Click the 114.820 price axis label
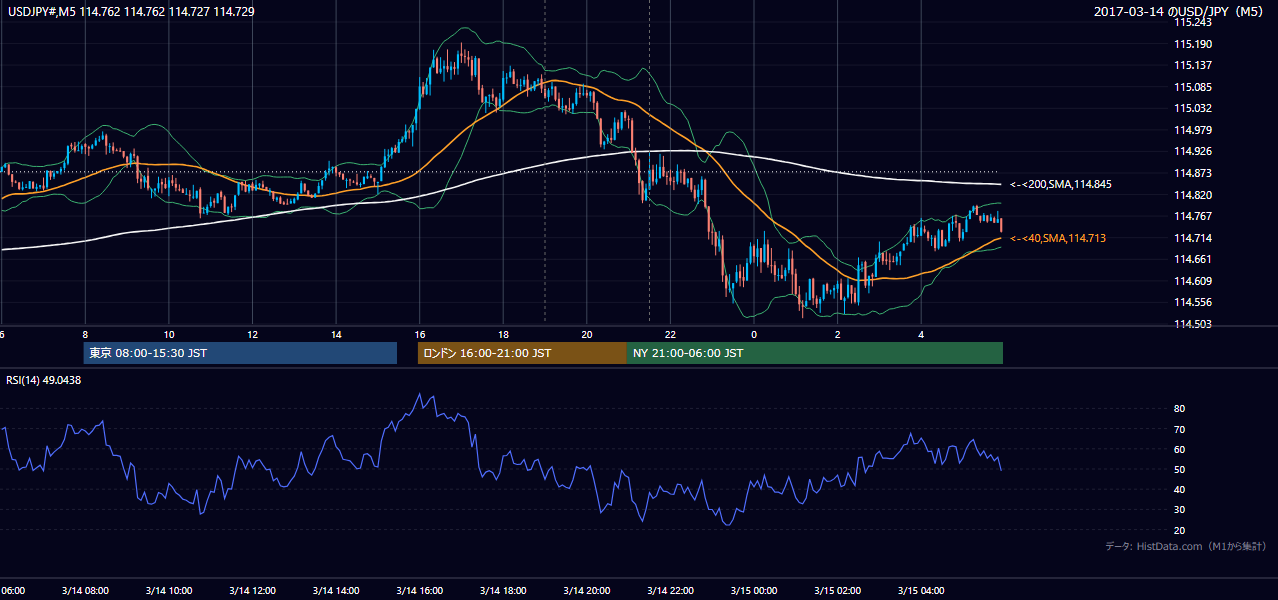 [x=1192, y=195]
